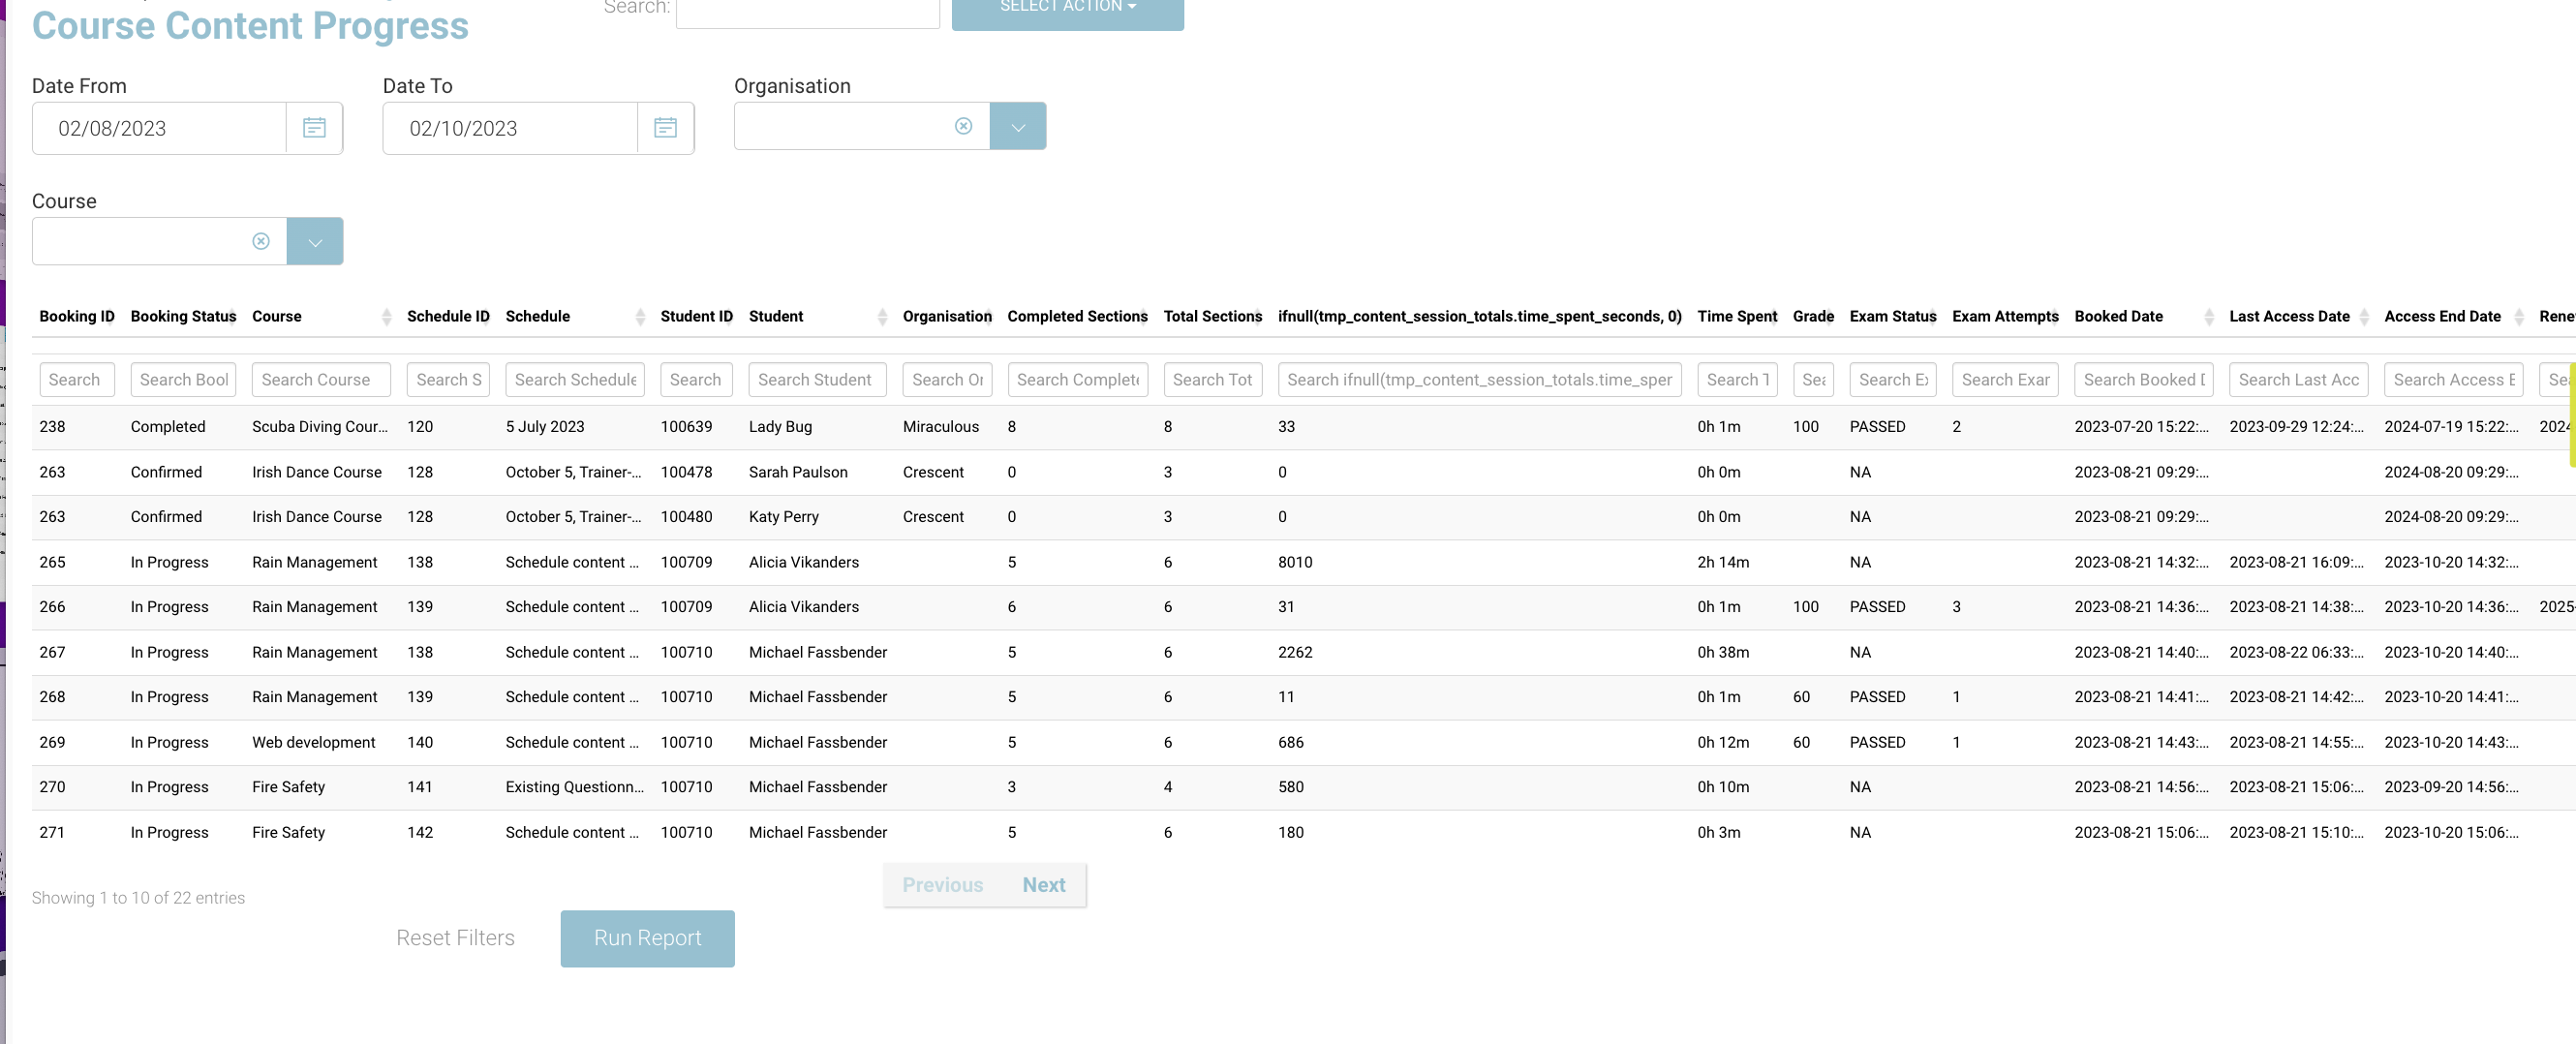The height and width of the screenshot is (1044, 2576).
Task: Click the Reset Filters link
Action: tap(455, 938)
